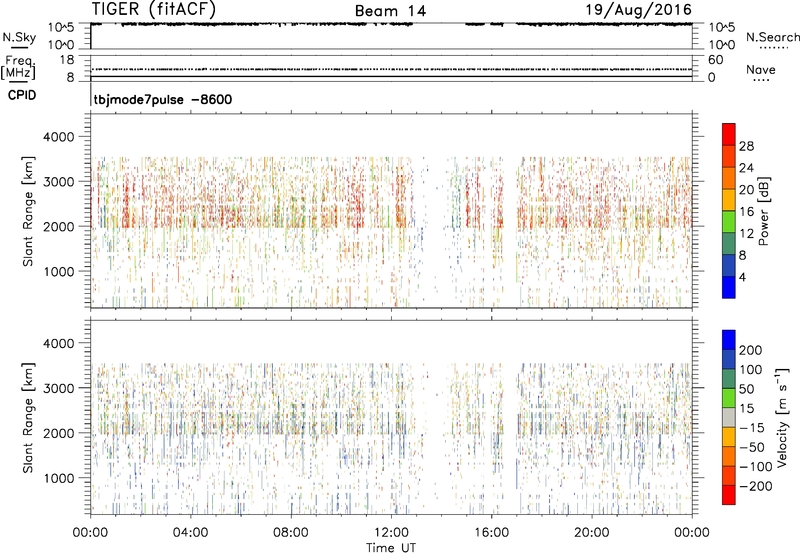Click the "-15" label on the velocity colorbar
Screen dimensions: 800x554
click(752, 428)
